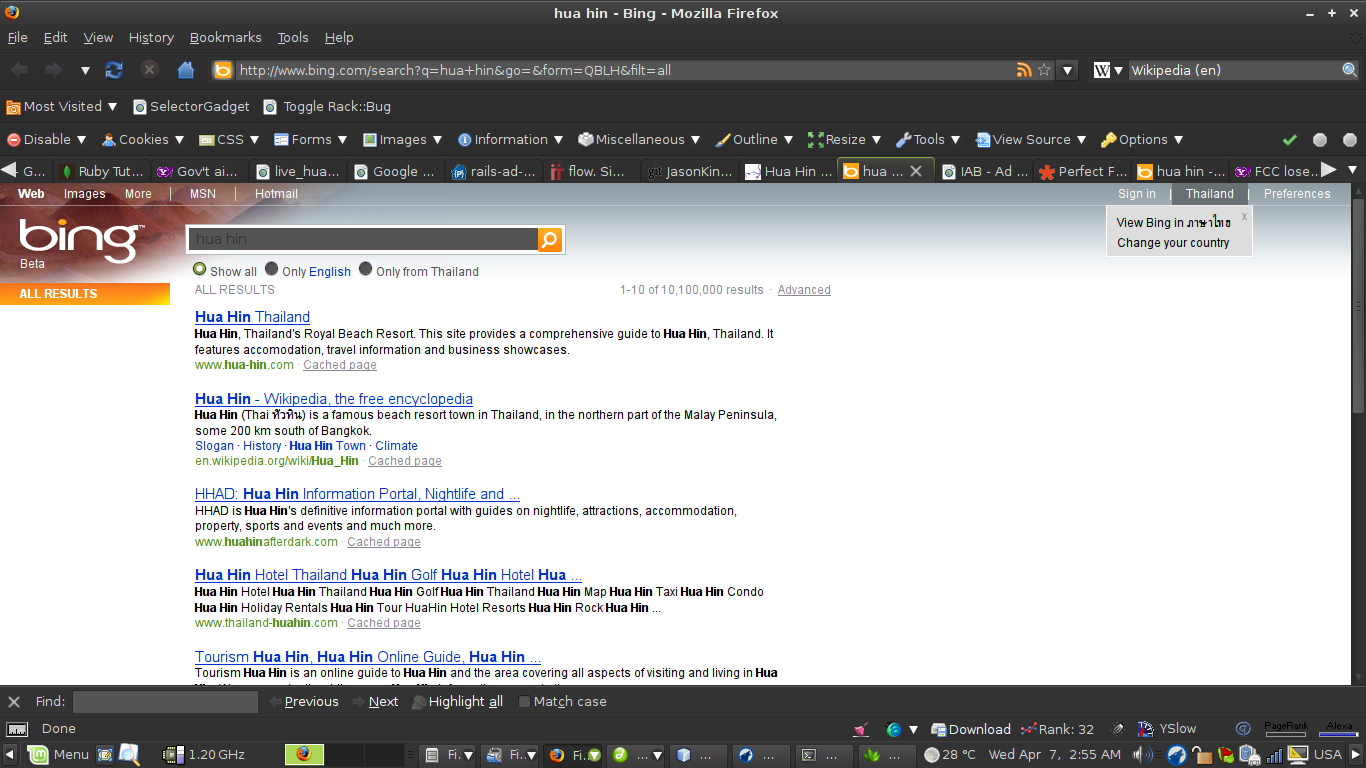Select the Show all radio button
The image size is (1366, 768).
click(x=200, y=269)
